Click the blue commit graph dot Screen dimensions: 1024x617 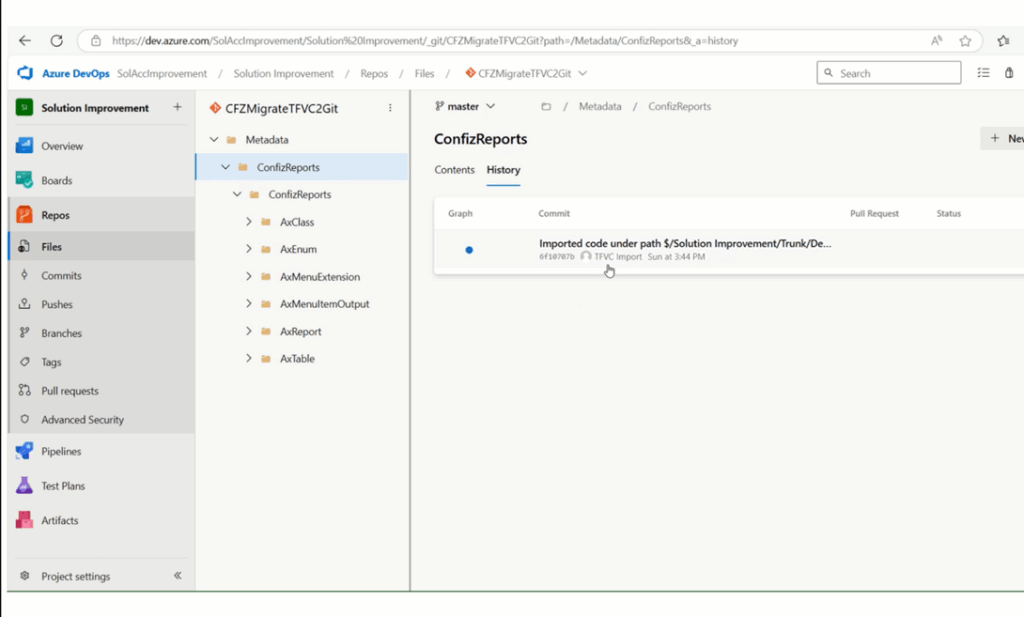(469, 250)
